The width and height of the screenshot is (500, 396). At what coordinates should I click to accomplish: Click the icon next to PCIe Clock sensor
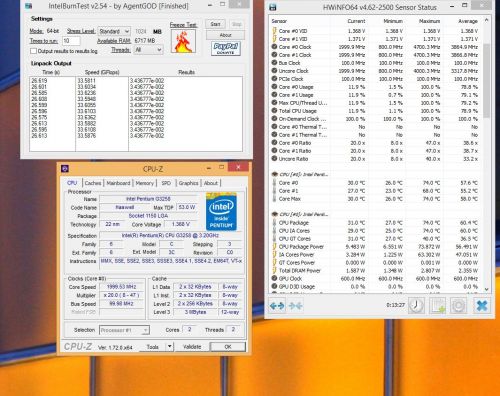(274, 79)
